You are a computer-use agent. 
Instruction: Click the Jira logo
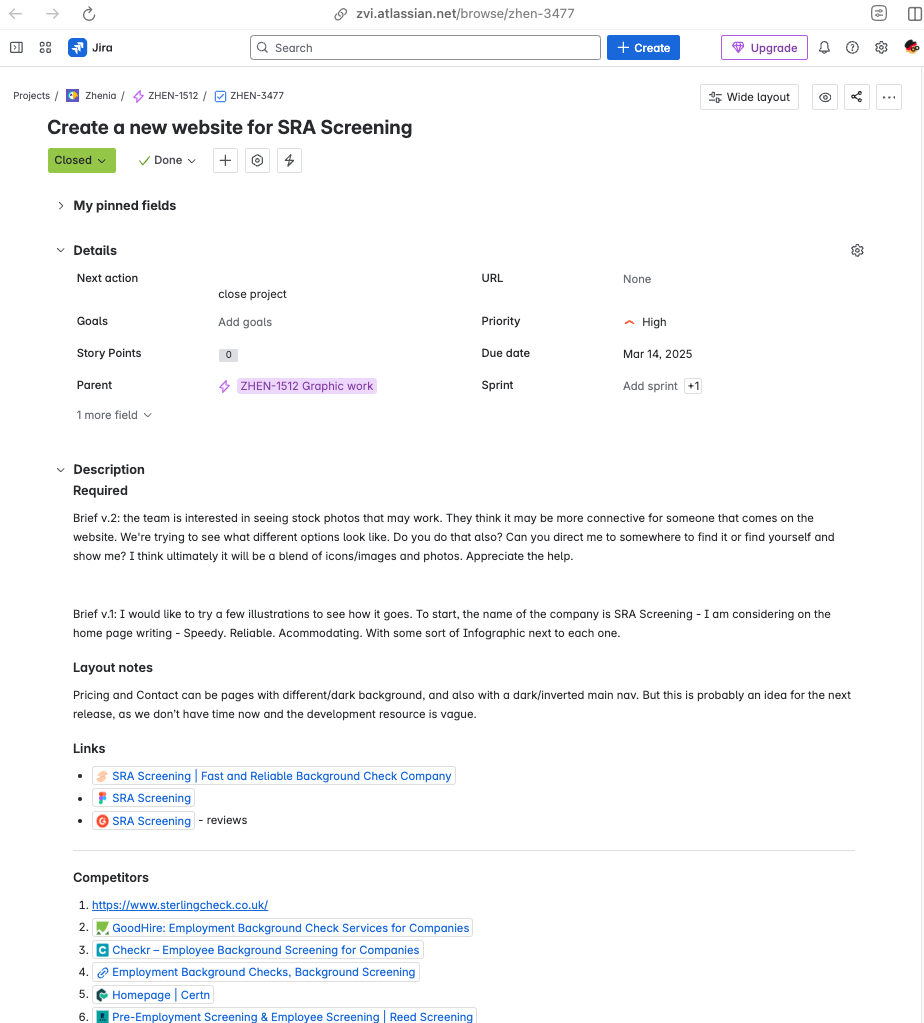point(91,48)
